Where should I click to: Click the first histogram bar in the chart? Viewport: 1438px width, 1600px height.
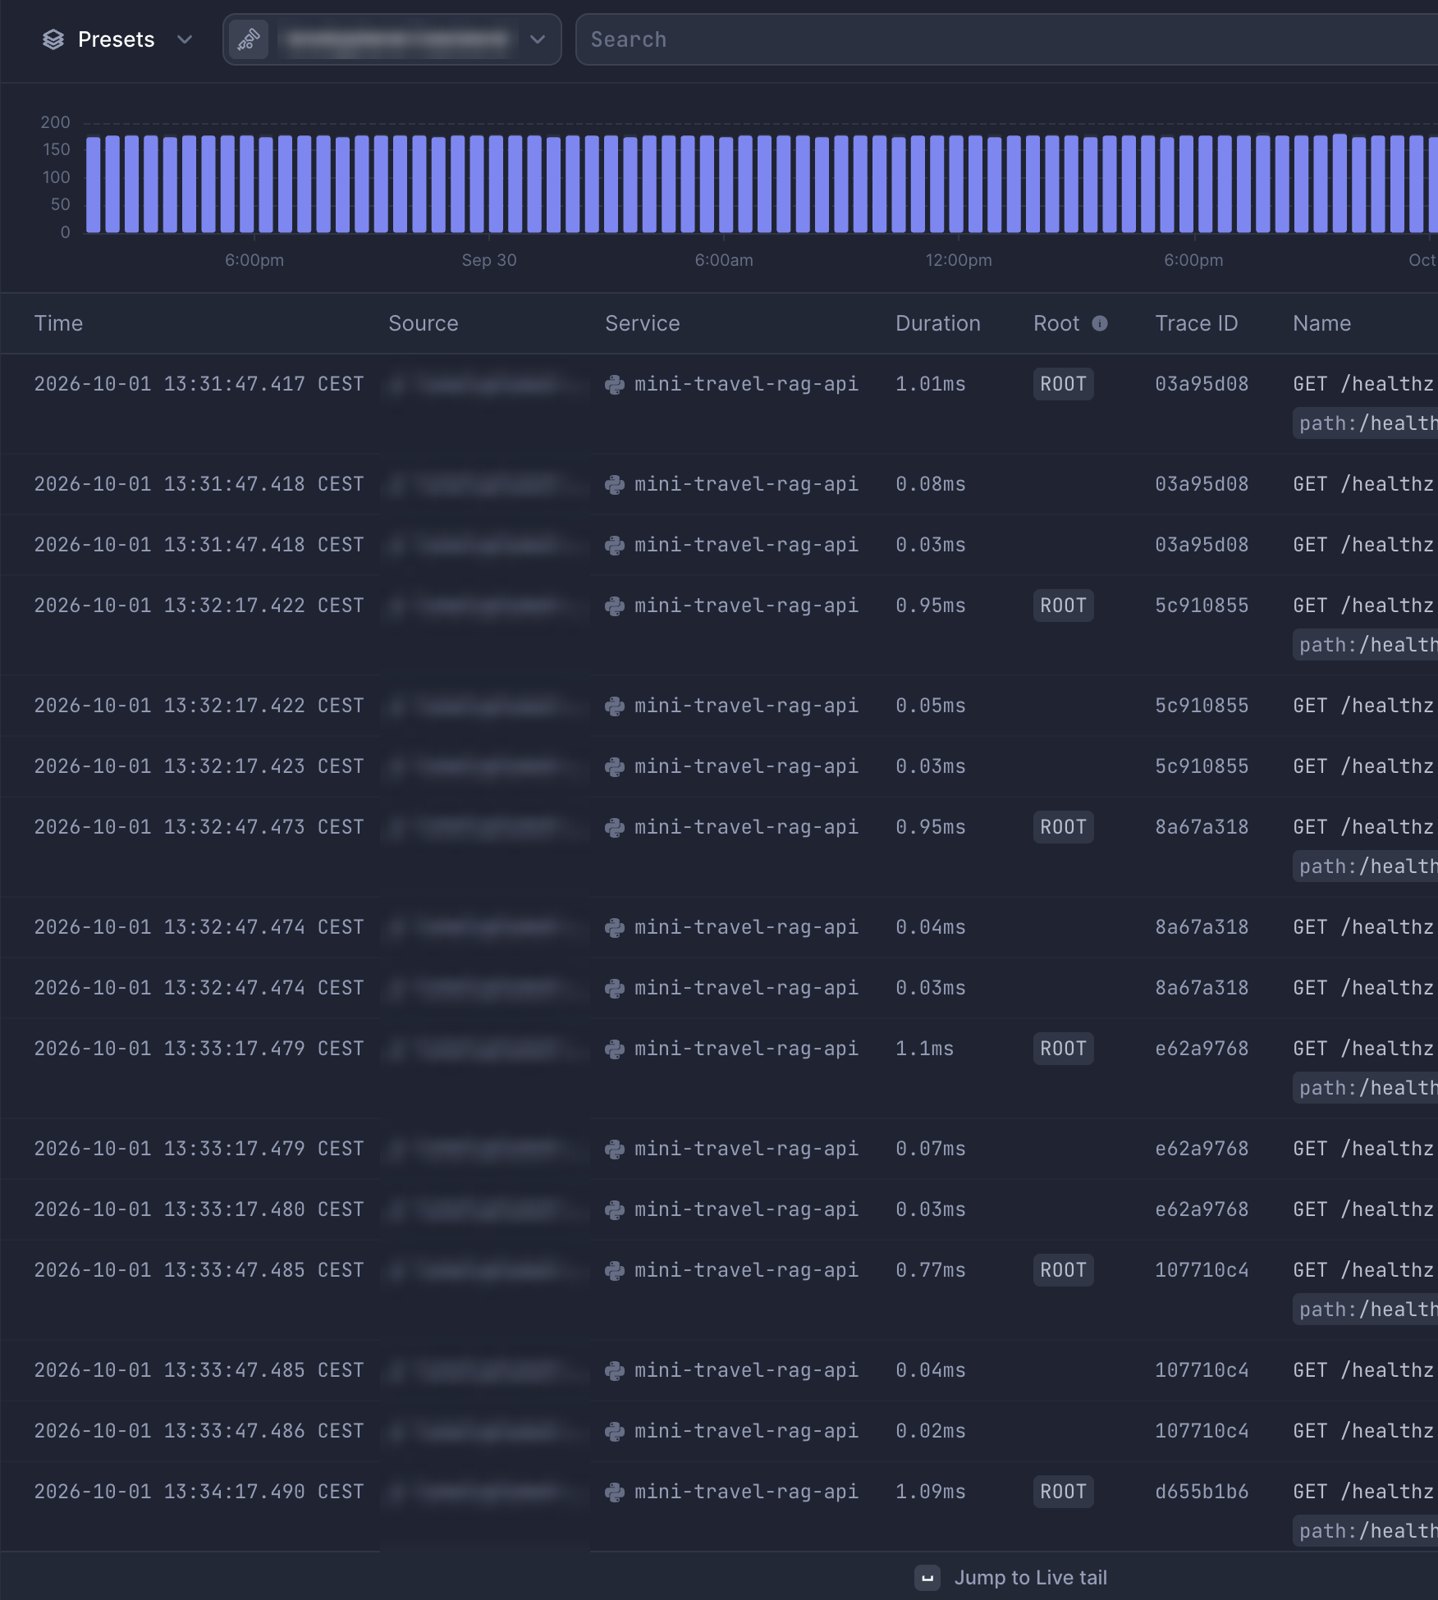coord(93,185)
